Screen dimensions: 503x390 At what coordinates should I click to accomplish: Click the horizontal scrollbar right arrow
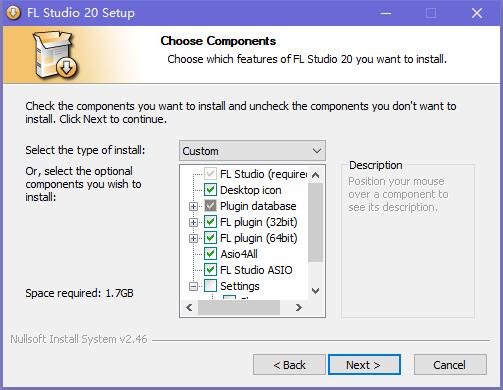(299, 307)
